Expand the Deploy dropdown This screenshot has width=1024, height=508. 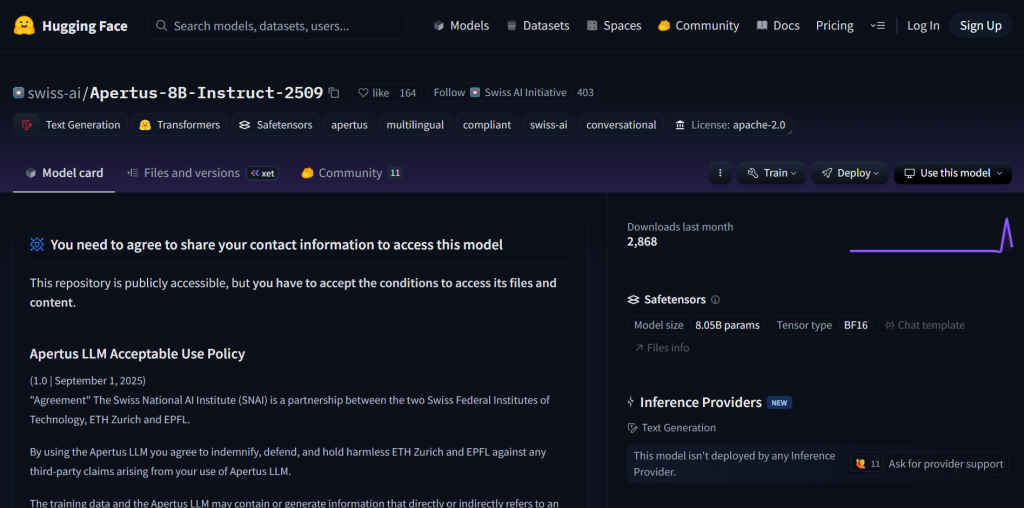click(x=849, y=173)
